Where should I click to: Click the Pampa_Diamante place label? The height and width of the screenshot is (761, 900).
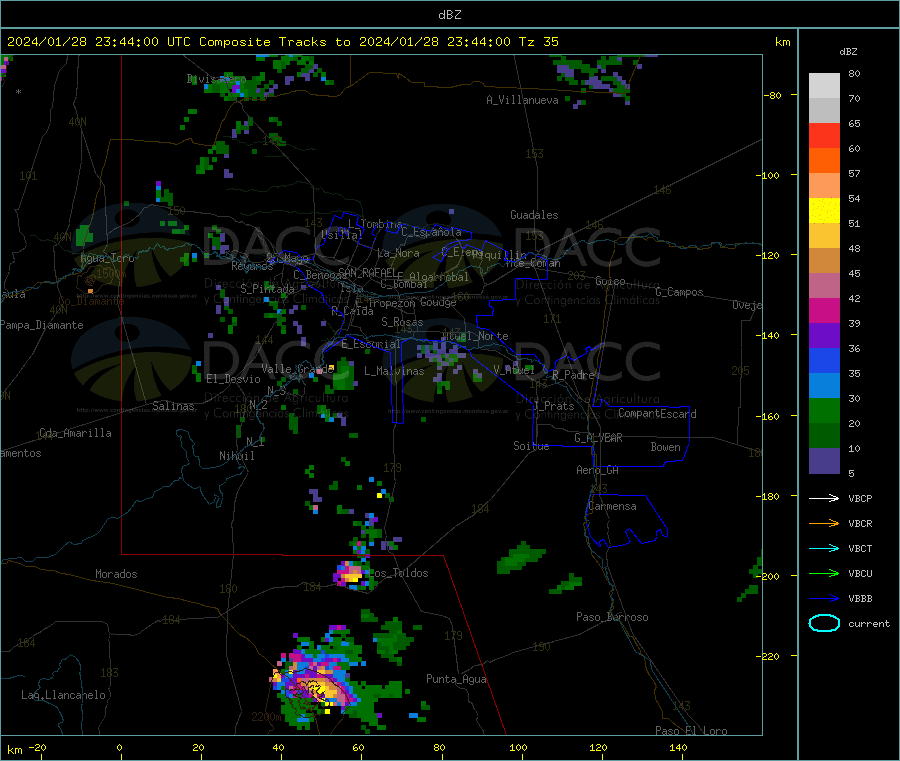pyautogui.click(x=42, y=325)
